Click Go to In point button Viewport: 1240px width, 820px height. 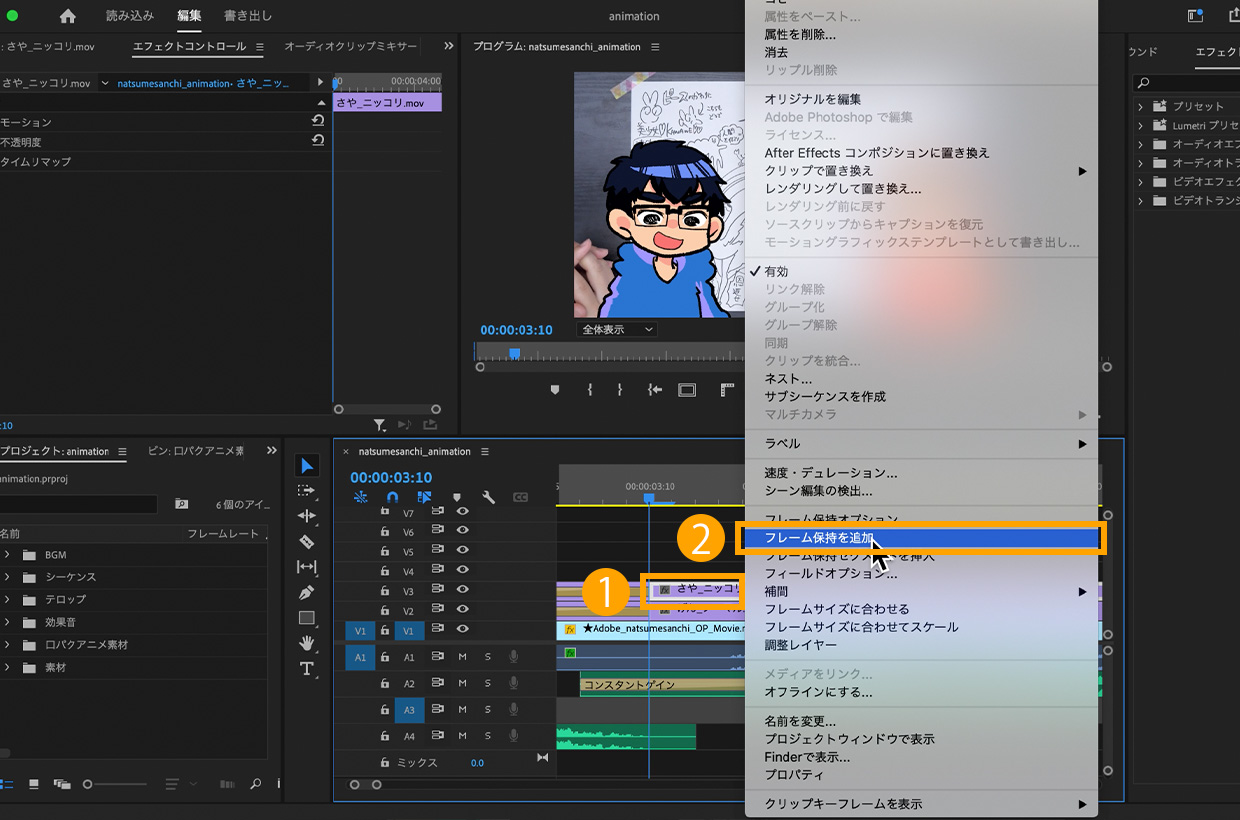point(655,390)
